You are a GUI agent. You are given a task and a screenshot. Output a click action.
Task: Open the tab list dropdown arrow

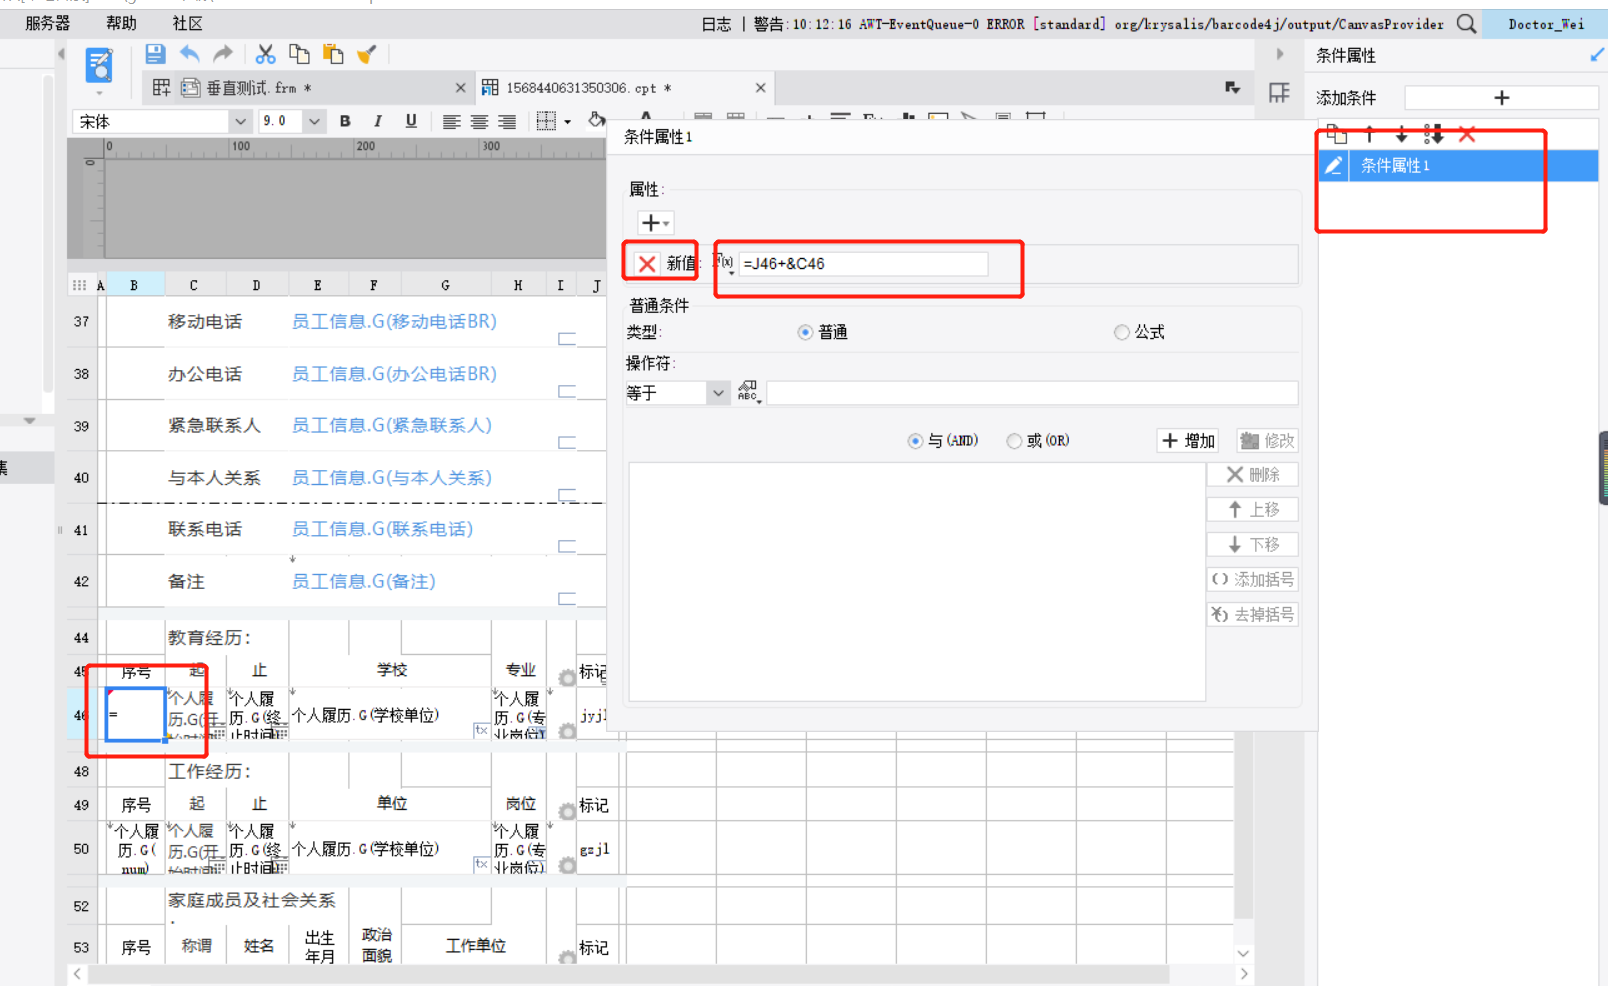[1232, 88]
